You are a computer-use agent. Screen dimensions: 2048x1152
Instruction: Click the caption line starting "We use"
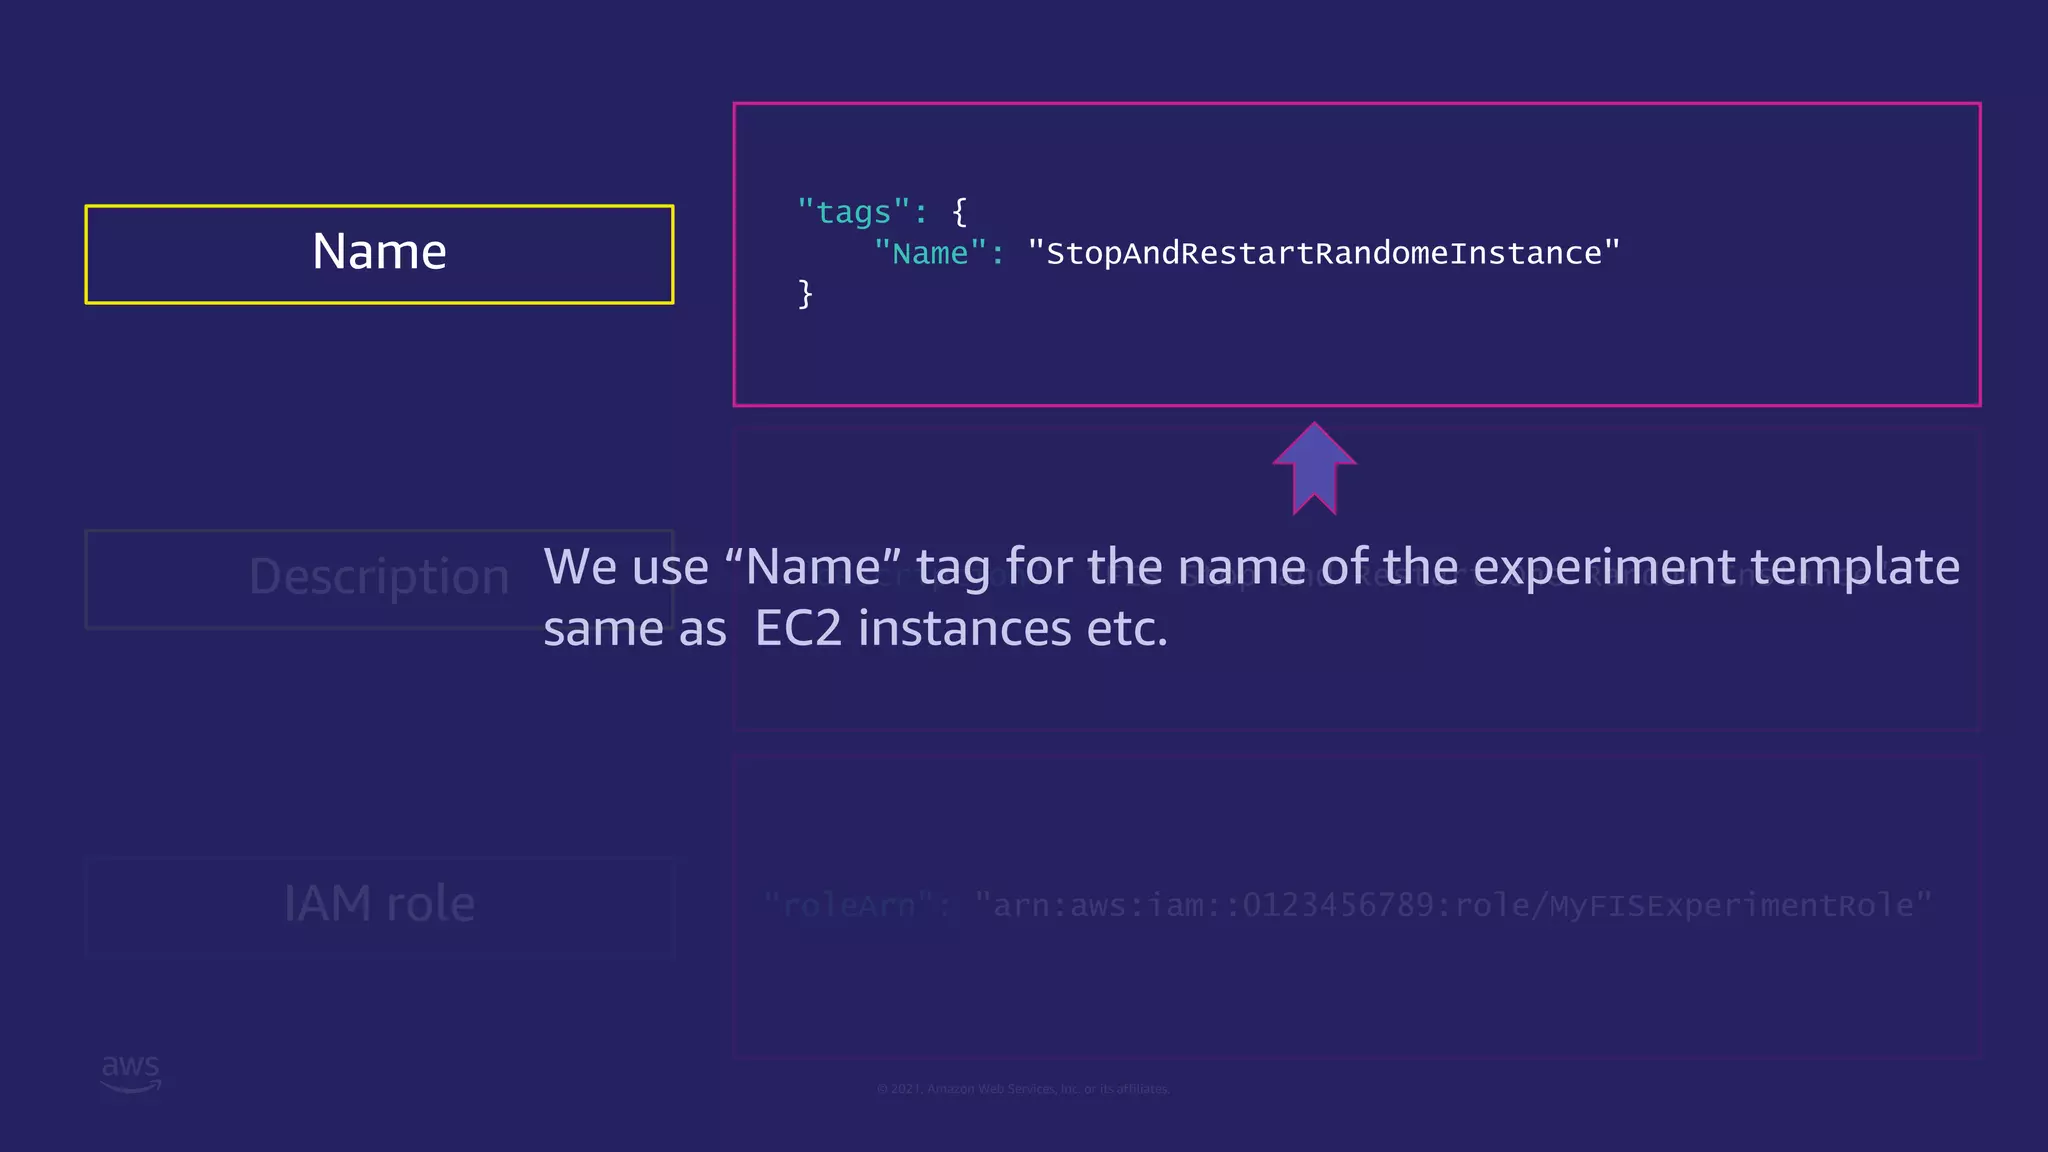(x=1251, y=568)
